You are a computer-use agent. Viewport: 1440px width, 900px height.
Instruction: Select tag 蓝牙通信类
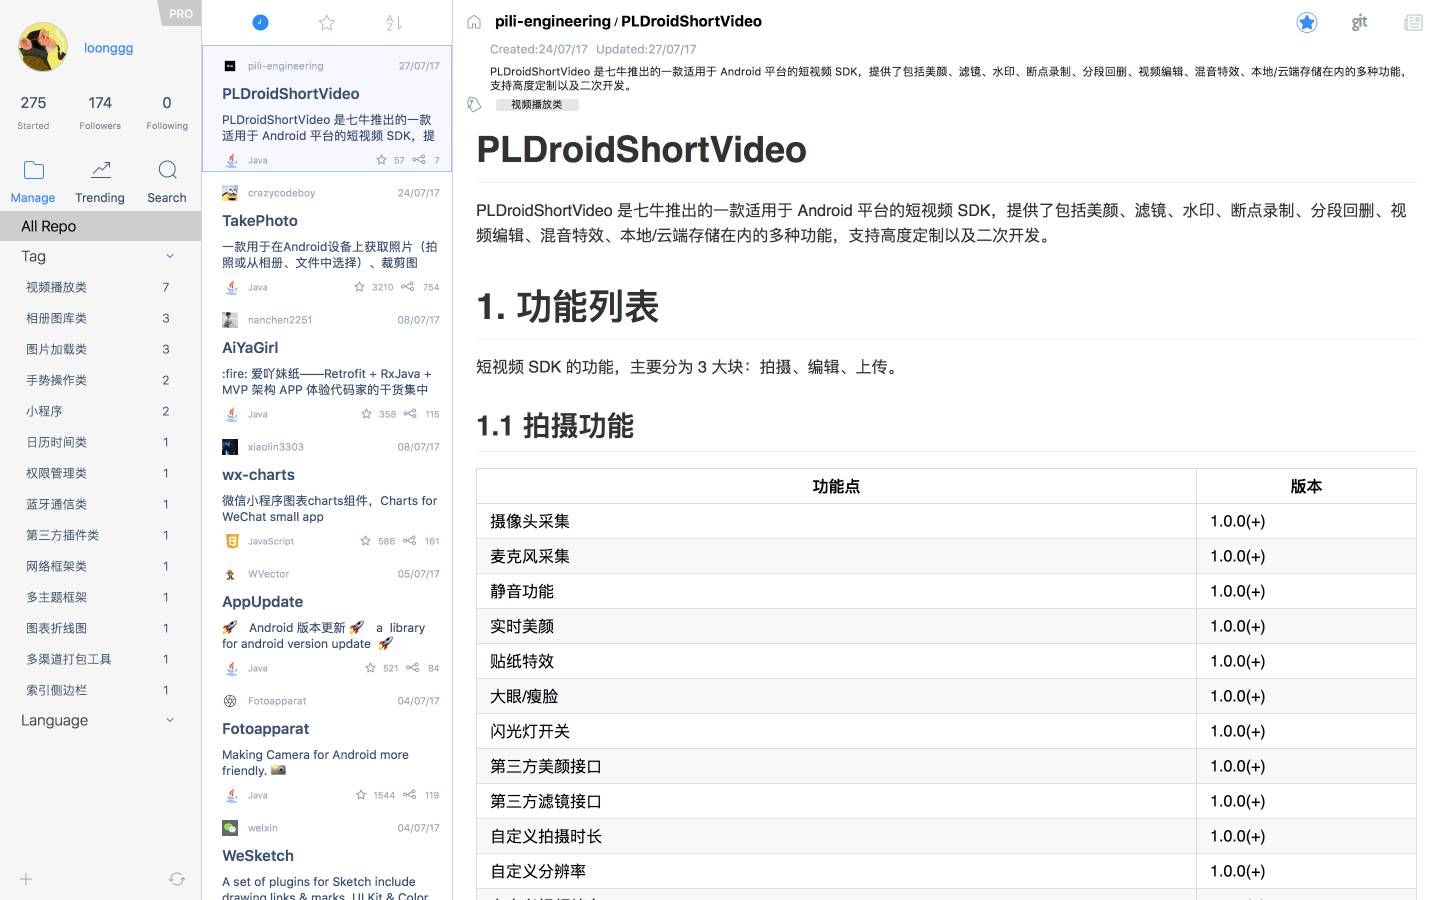coord(100,504)
